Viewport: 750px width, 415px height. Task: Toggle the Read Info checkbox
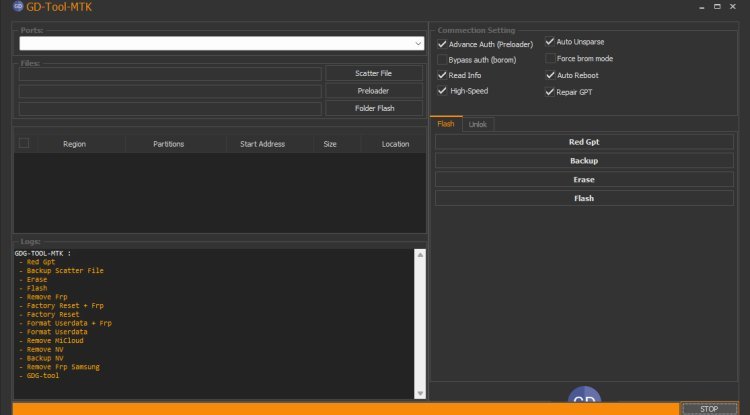[442, 75]
